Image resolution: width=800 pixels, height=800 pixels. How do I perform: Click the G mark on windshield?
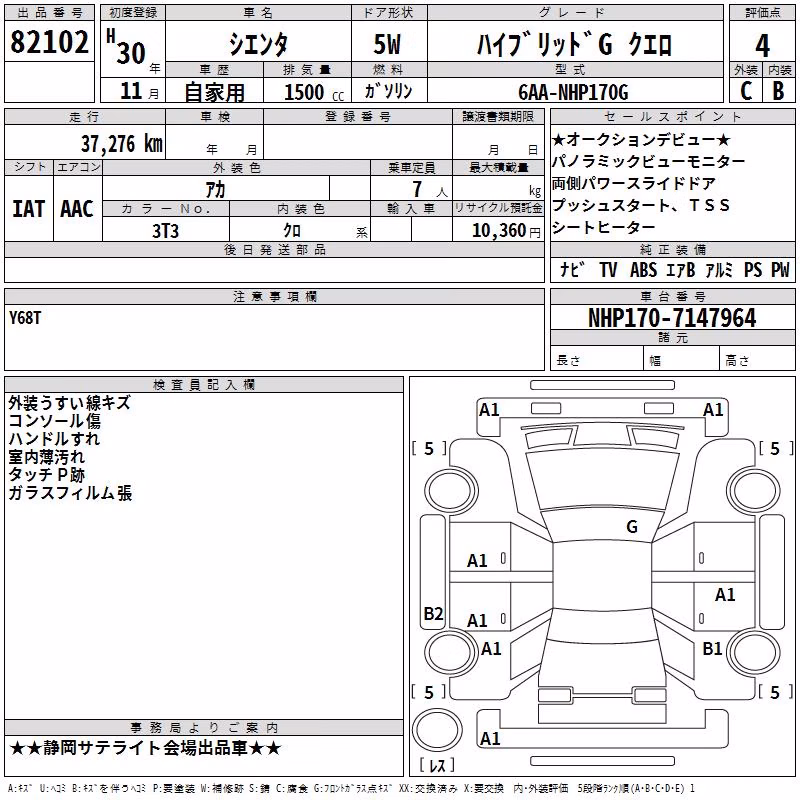[632, 527]
